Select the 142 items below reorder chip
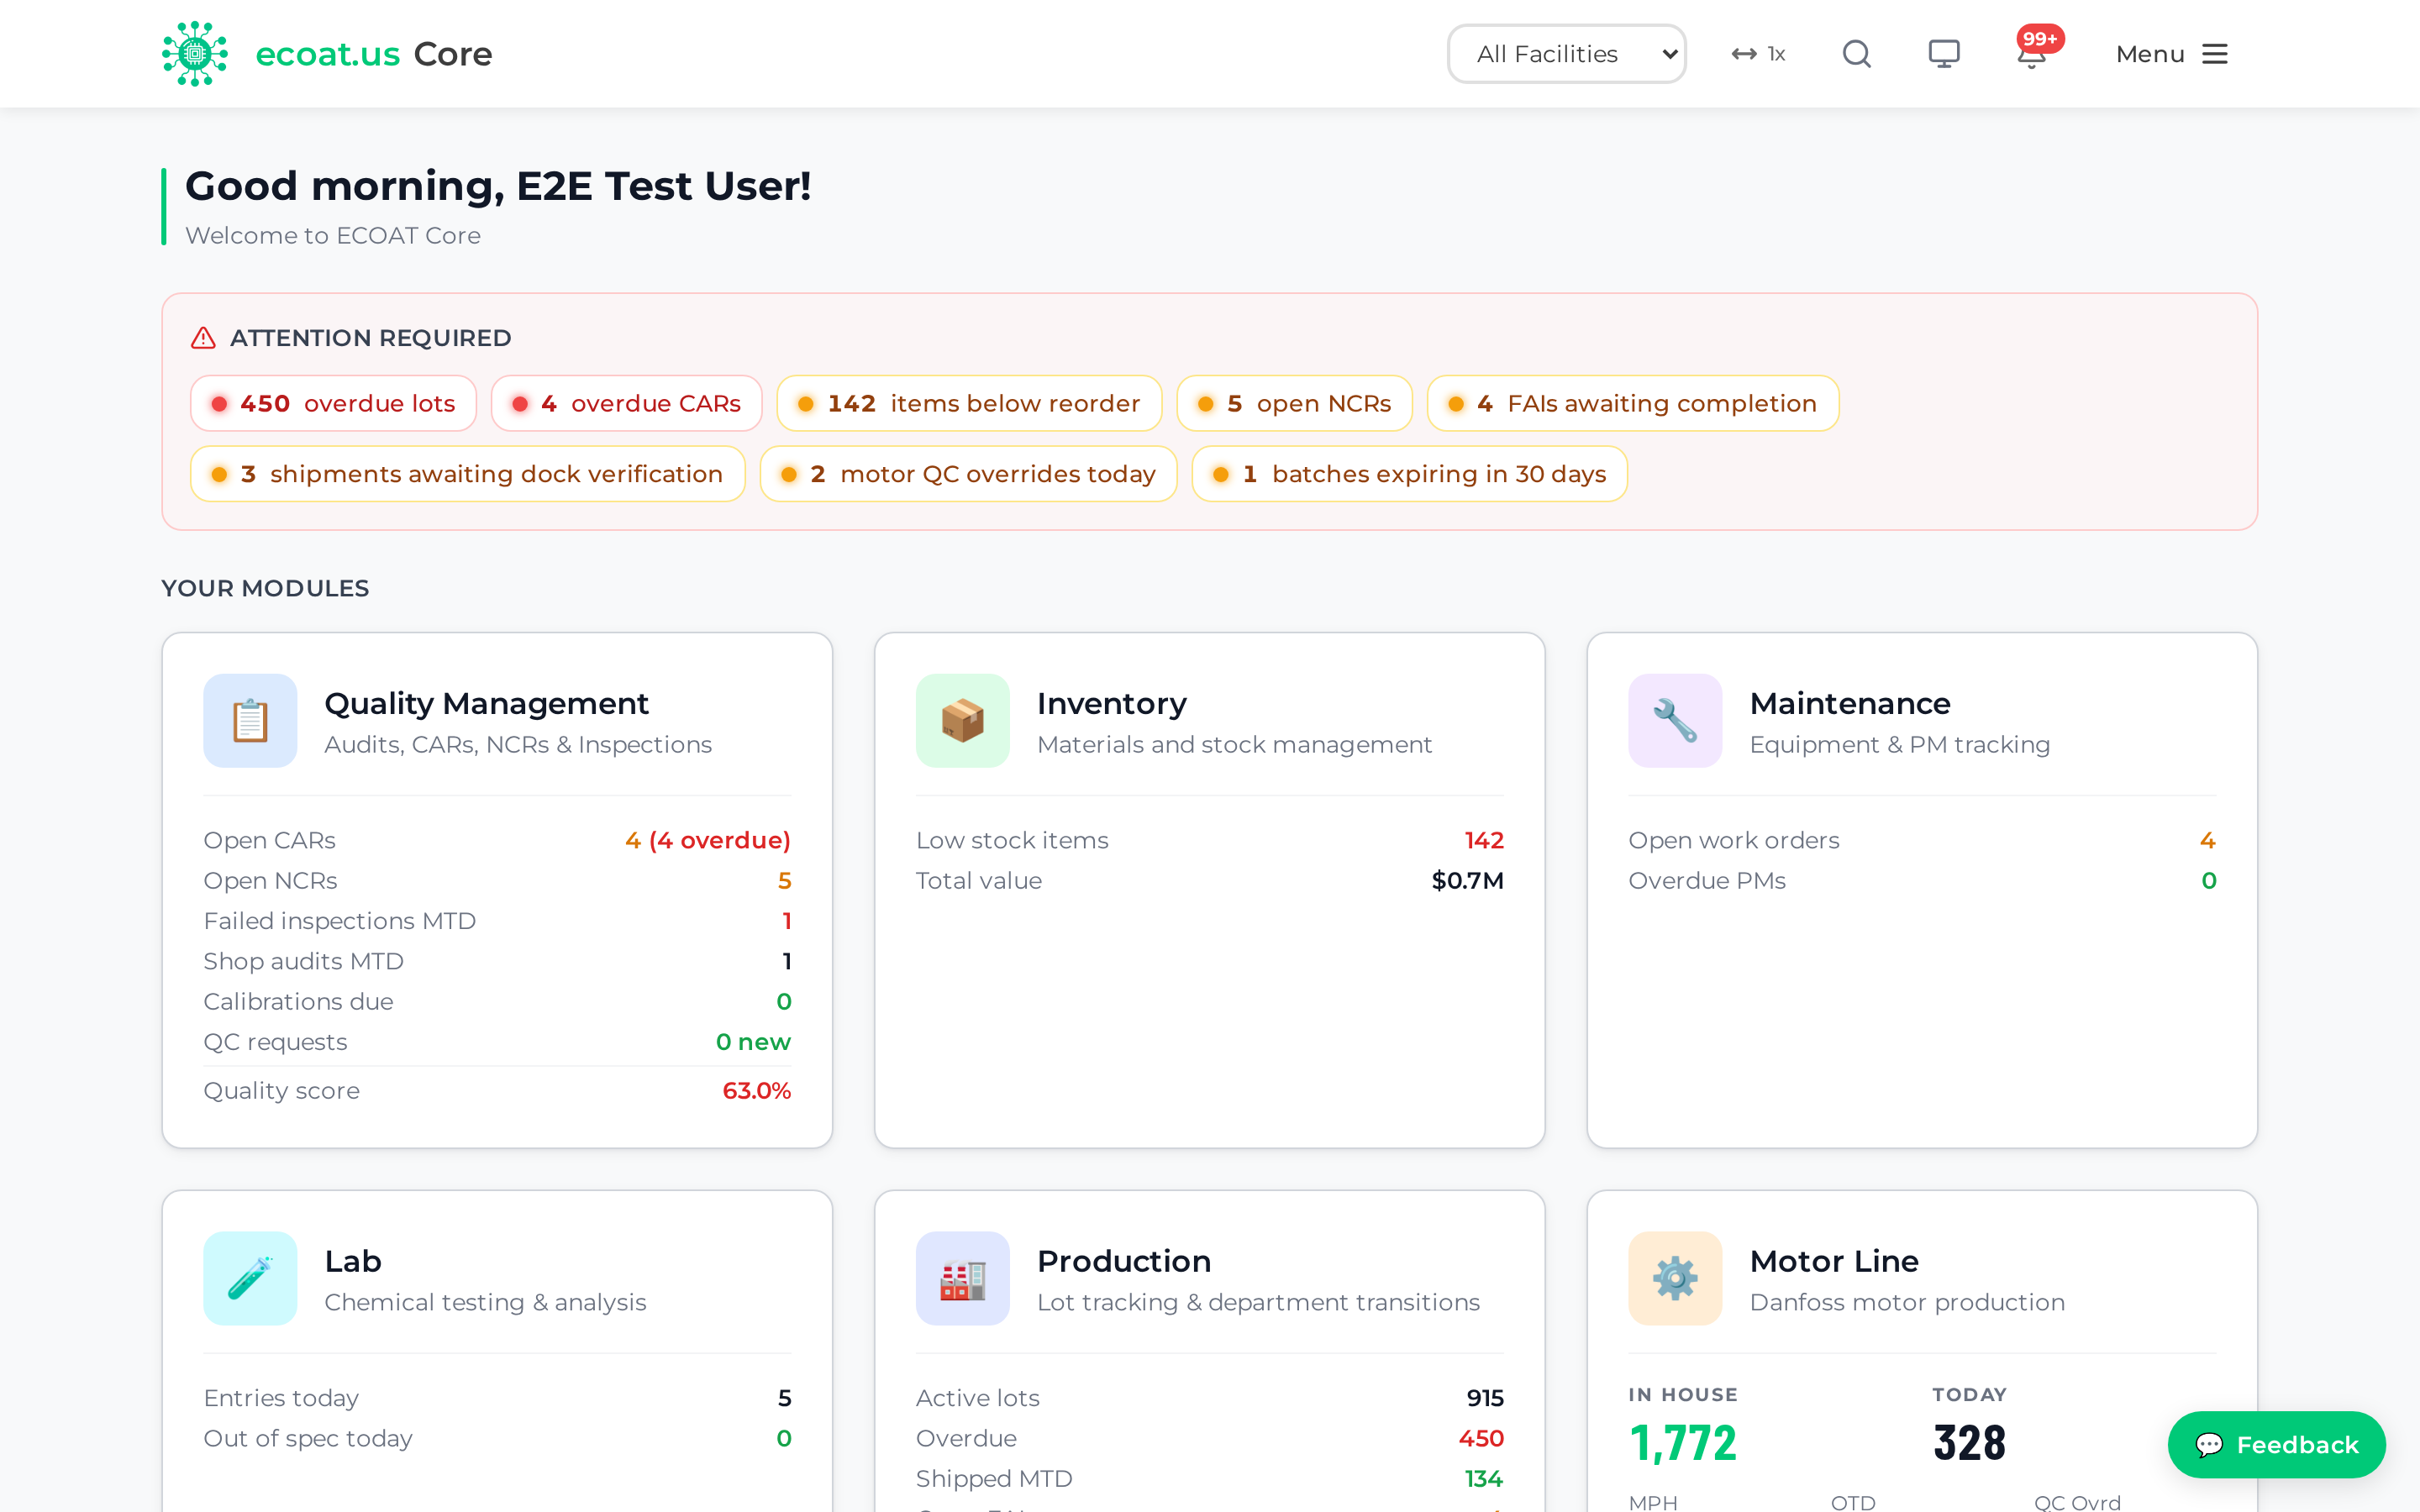This screenshot has width=2420, height=1512. [x=969, y=404]
